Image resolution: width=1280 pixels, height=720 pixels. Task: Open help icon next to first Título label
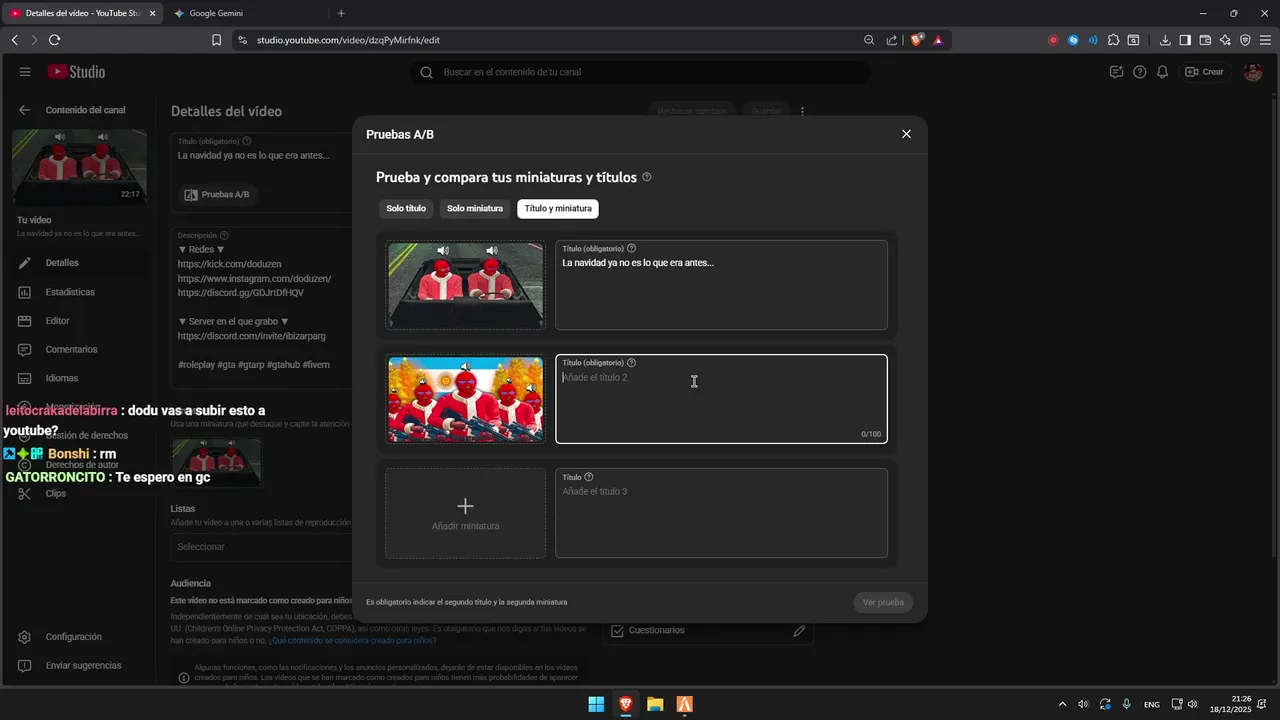pos(631,248)
